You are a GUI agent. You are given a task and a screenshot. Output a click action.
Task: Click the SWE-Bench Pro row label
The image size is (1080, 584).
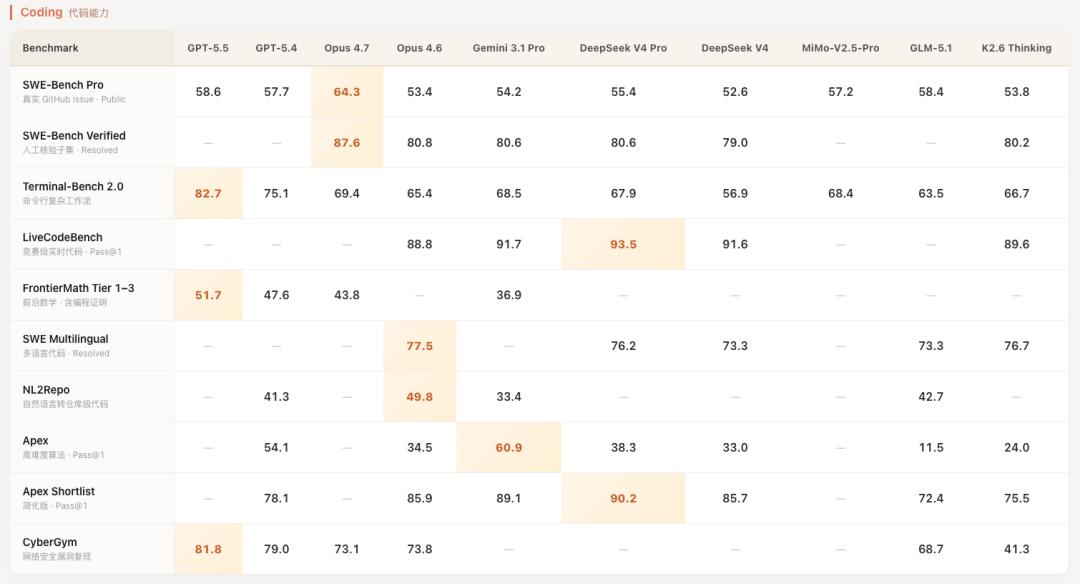tap(63, 85)
